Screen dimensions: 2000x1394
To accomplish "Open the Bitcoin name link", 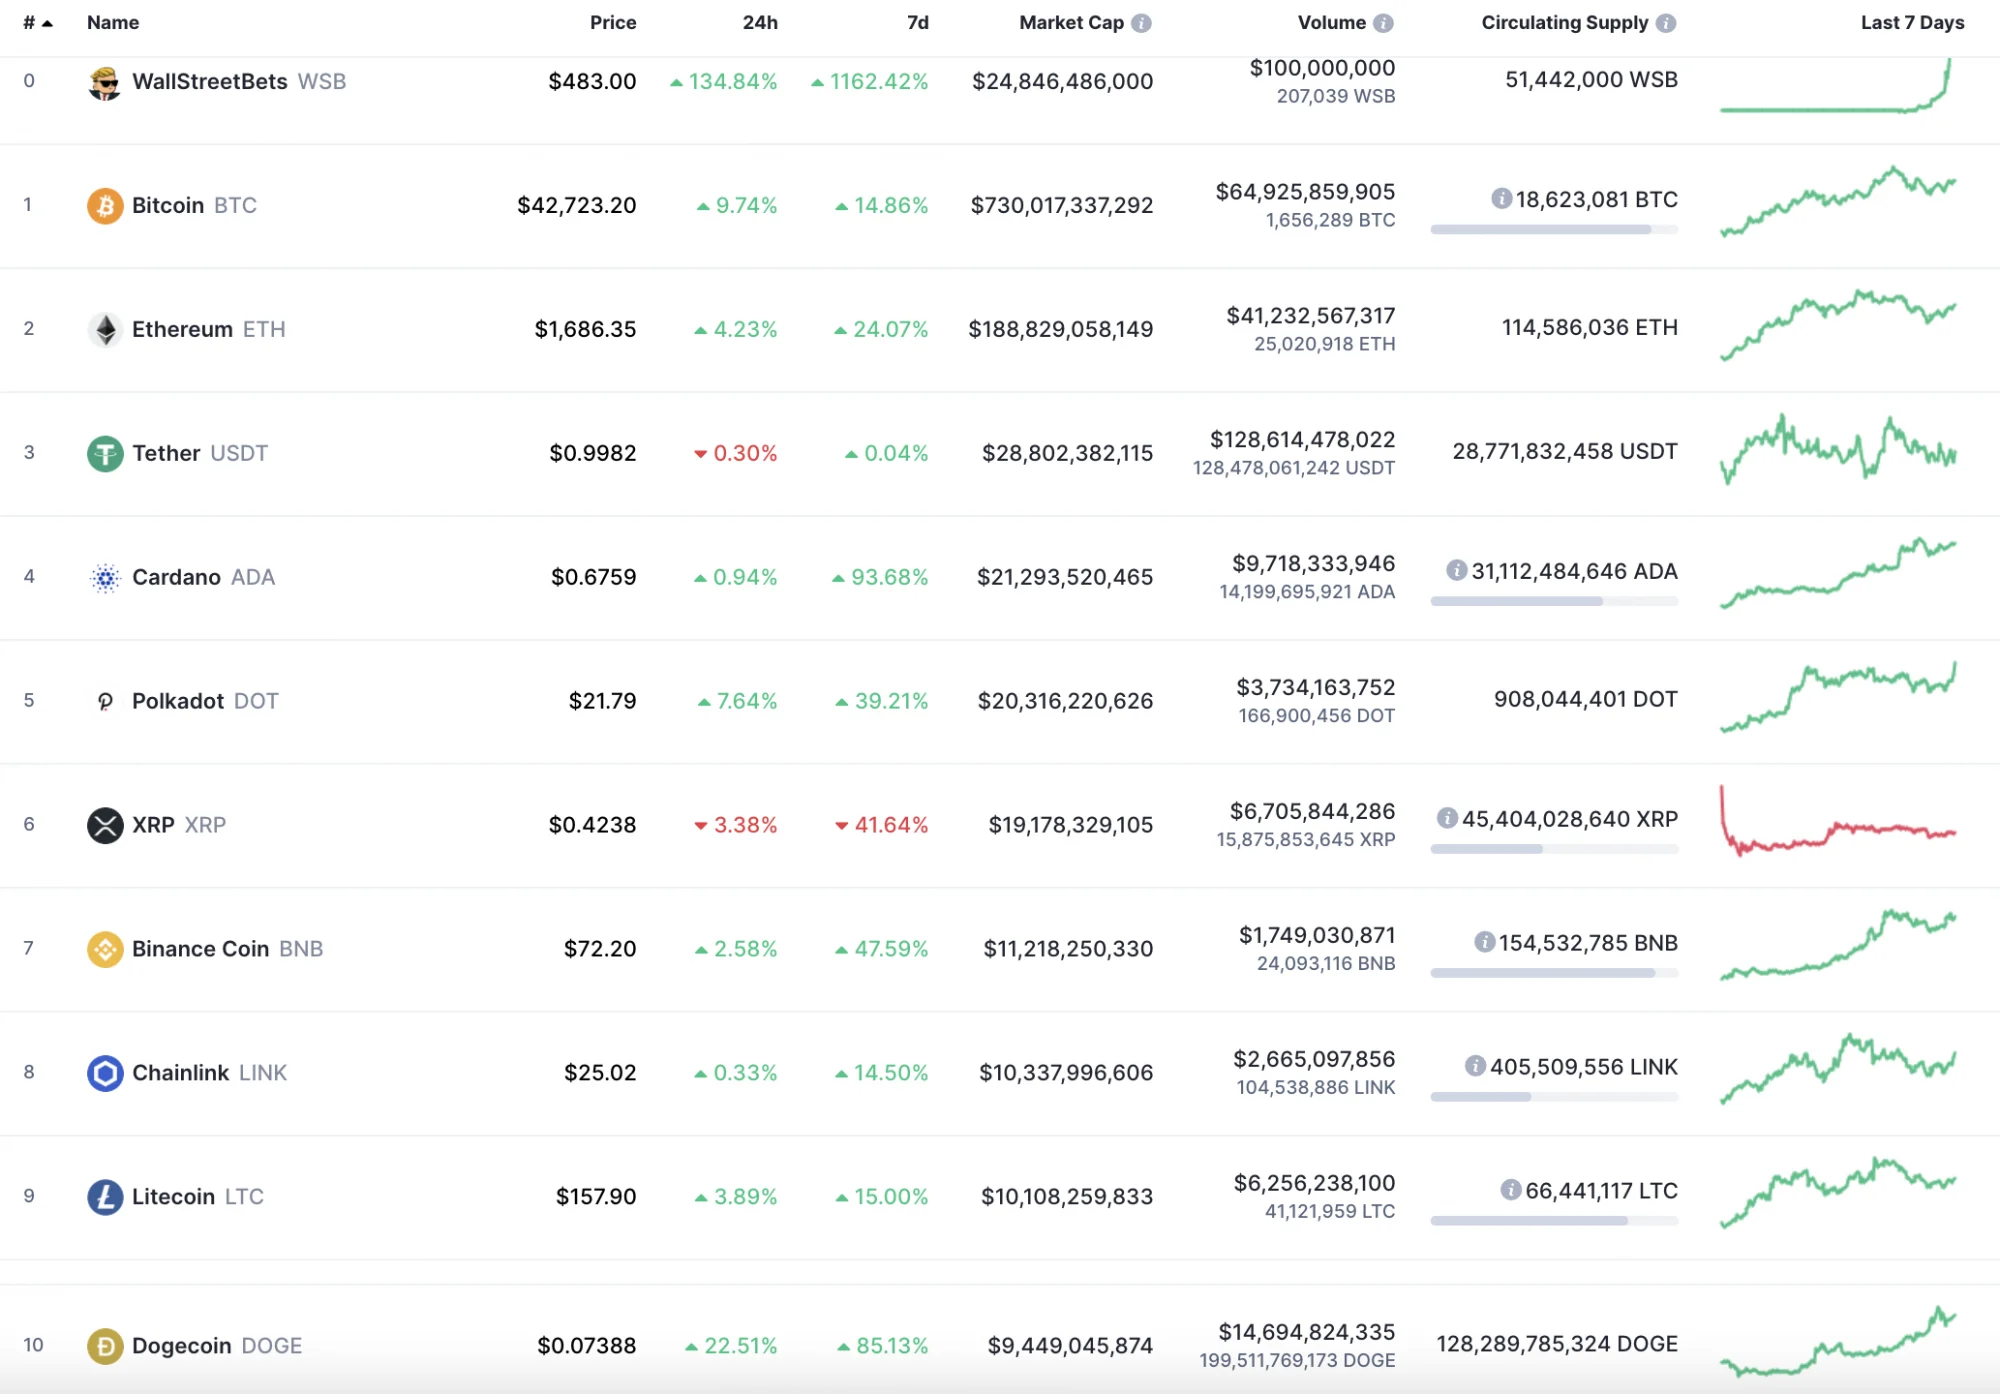I will pos(170,205).
